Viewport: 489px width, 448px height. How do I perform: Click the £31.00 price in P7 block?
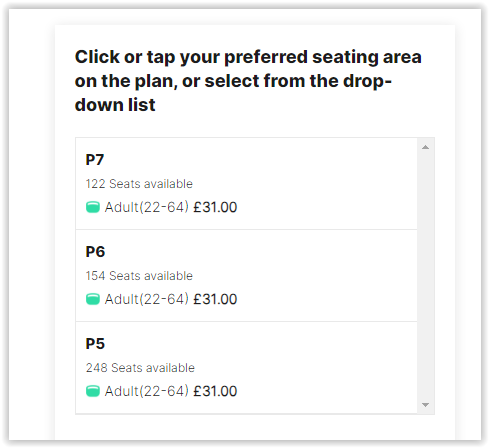coord(215,207)
